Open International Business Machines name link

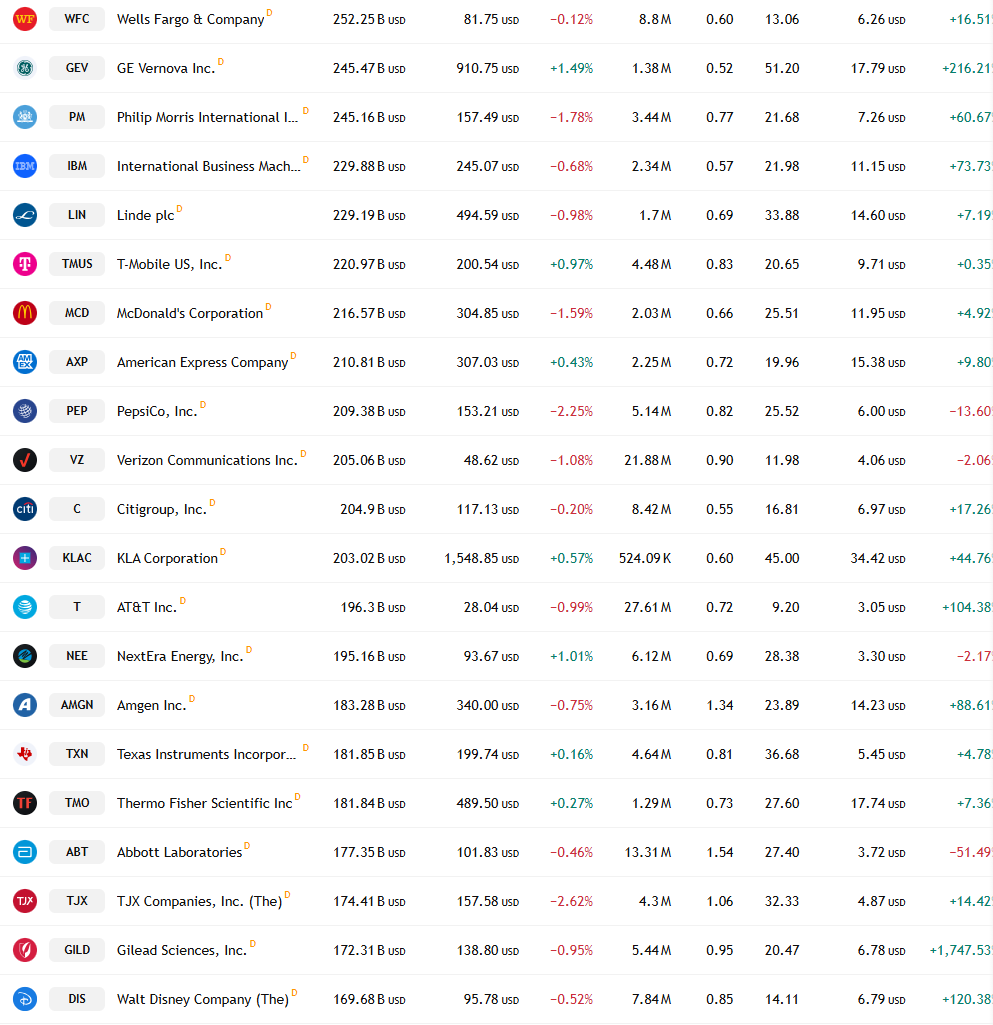209,167
